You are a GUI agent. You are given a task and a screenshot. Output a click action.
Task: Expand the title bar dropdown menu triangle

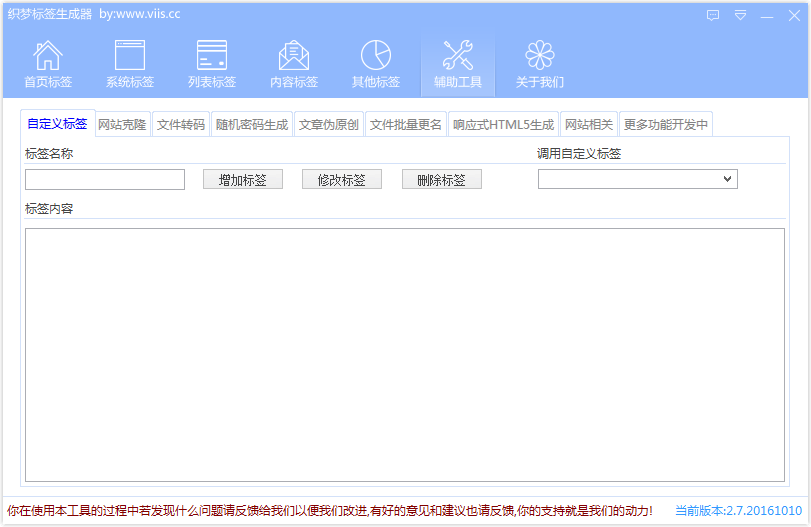click(740, 15)
